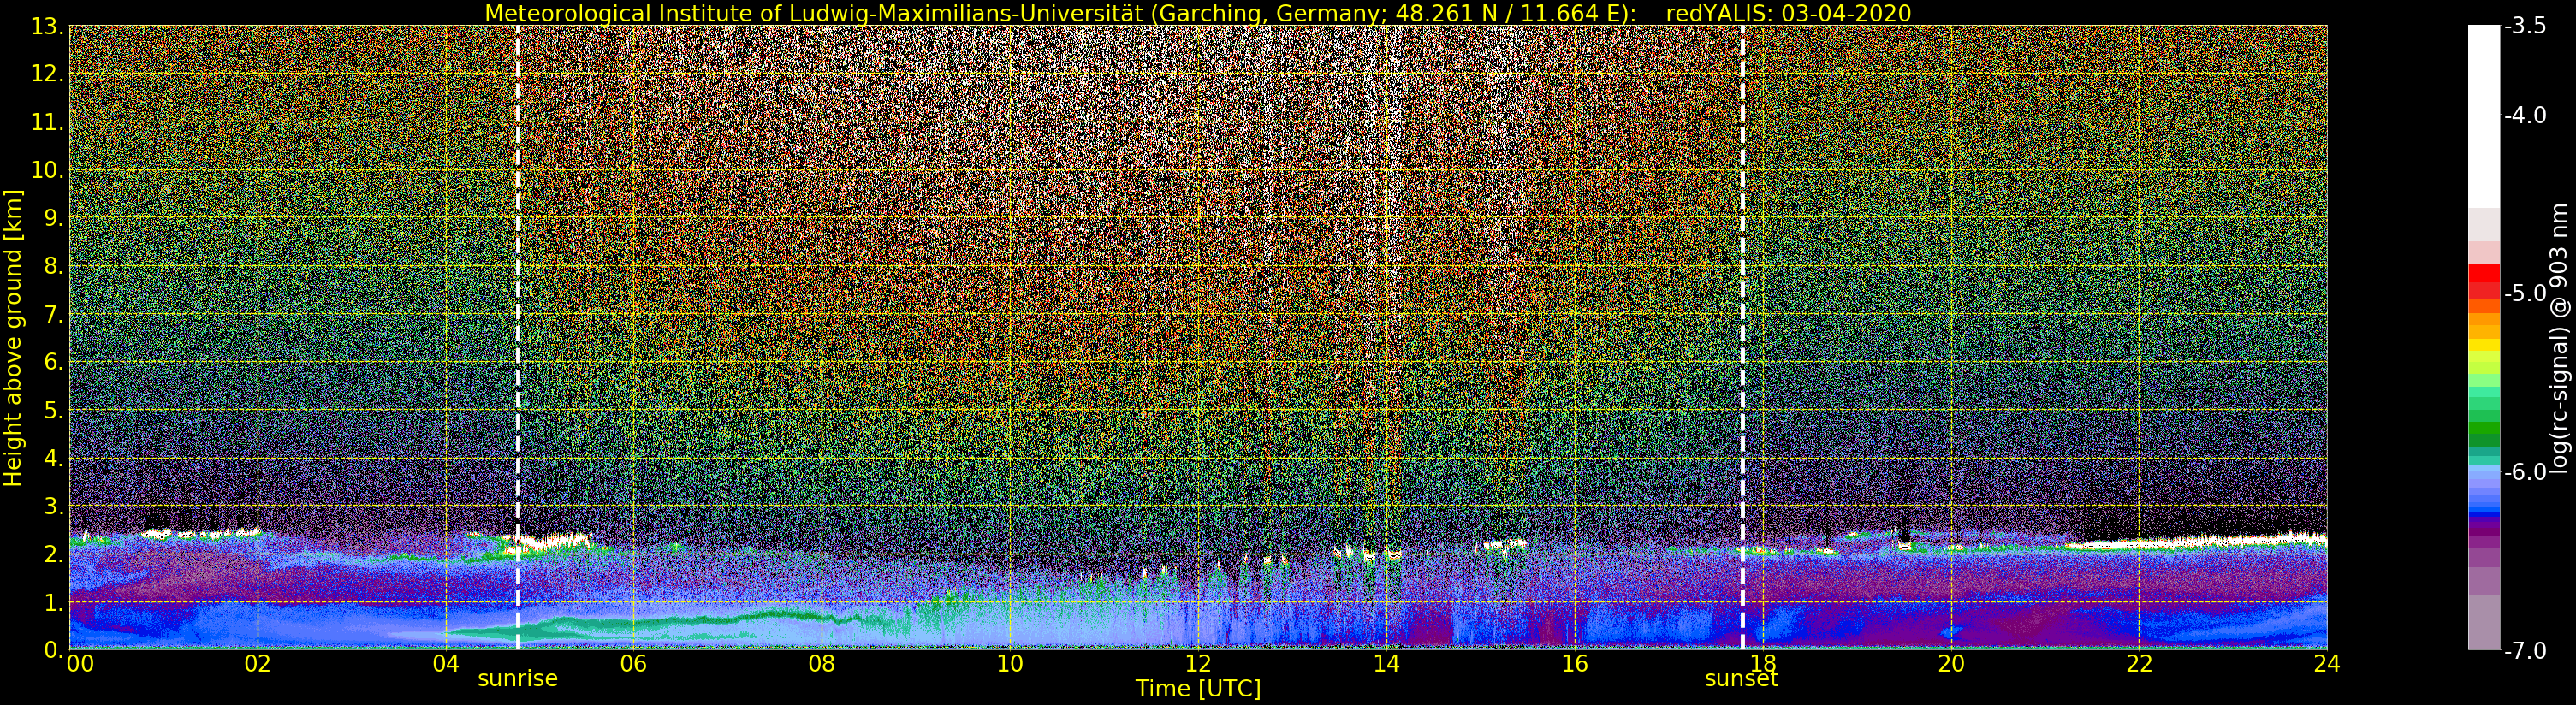The height and width of the screenshot is (705, 2576).
Task: Click height axis tick label '10.'
Action: pyautogui.click(x=47, y=170)
